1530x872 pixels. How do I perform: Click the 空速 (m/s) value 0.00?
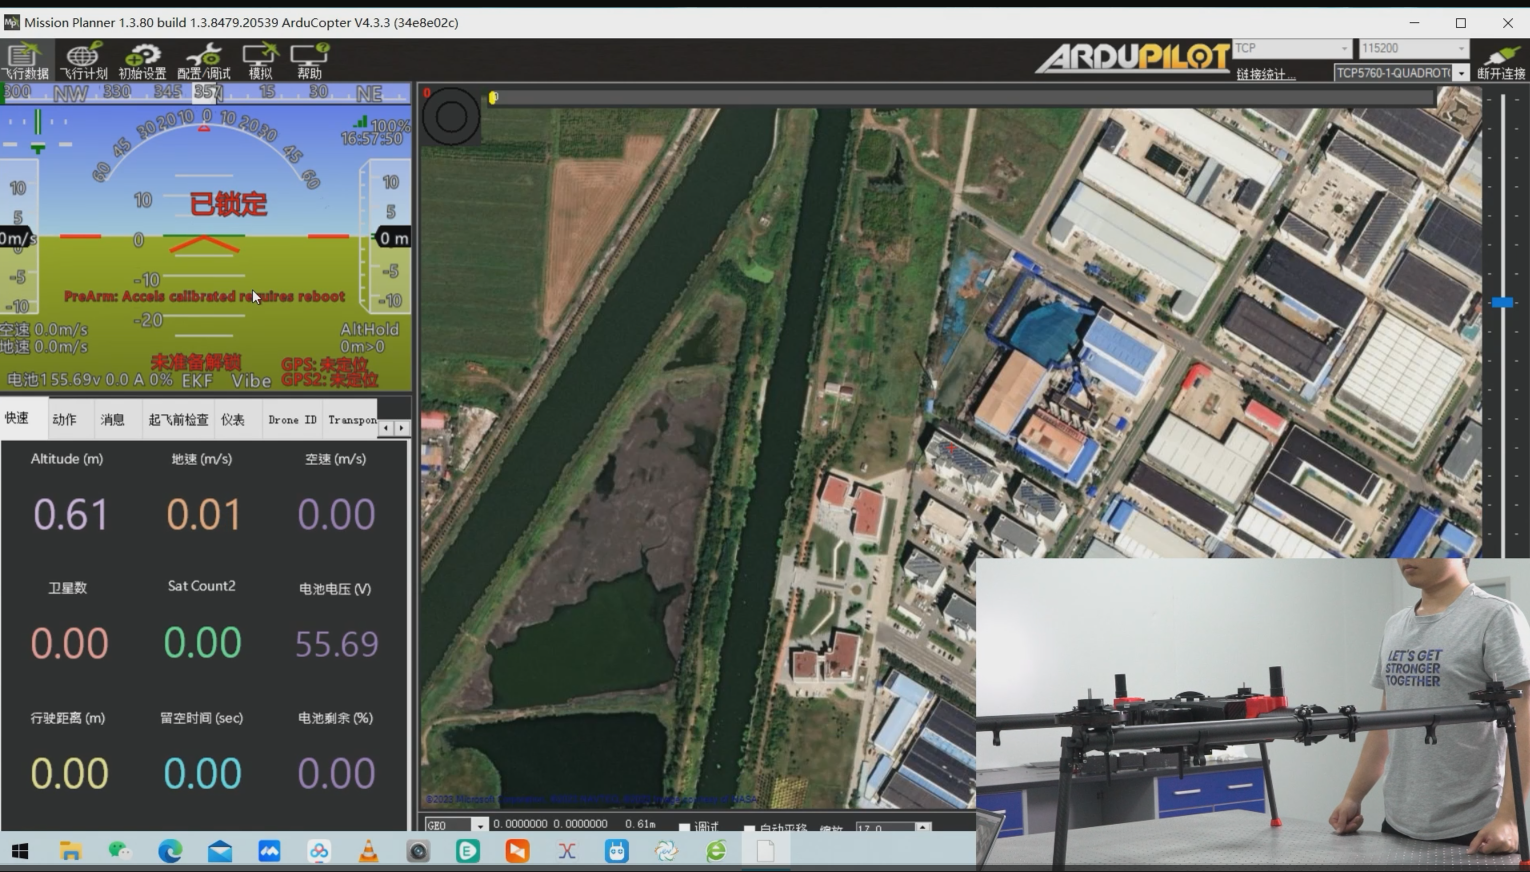click(x=336, y=514)
